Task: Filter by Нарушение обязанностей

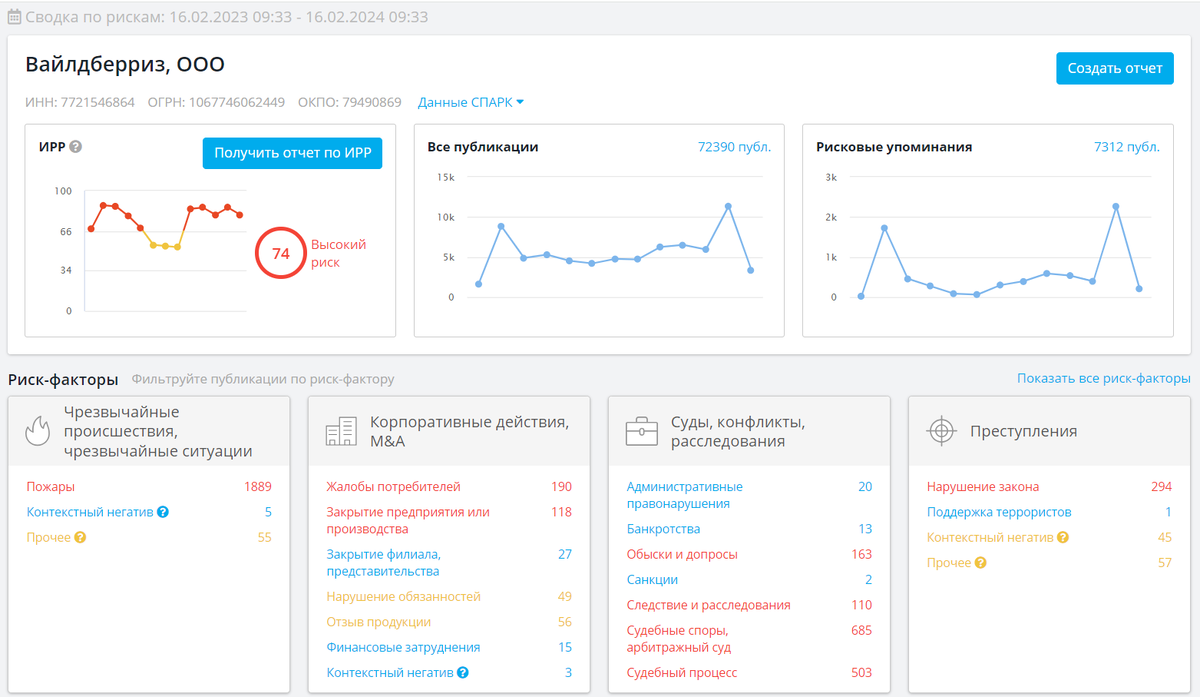Action: coord(403,597)
